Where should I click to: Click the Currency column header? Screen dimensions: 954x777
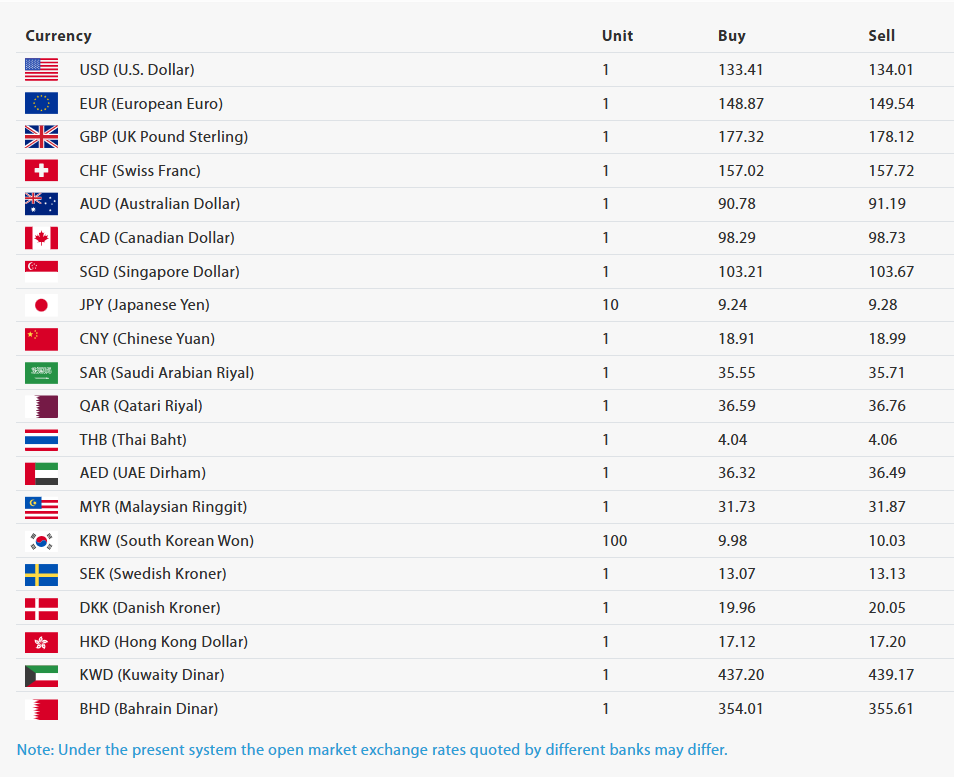tap(58, 36)
